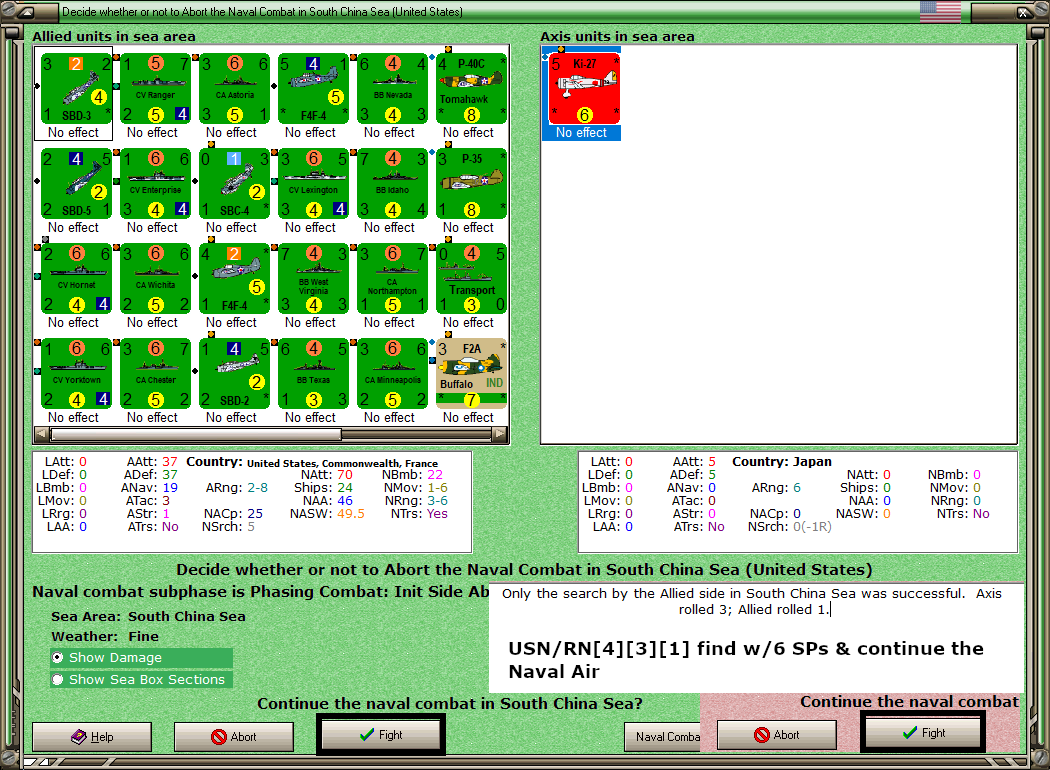
Task: Select the CA Wichita cruiser unit
Action: click(x=156, y=279)
